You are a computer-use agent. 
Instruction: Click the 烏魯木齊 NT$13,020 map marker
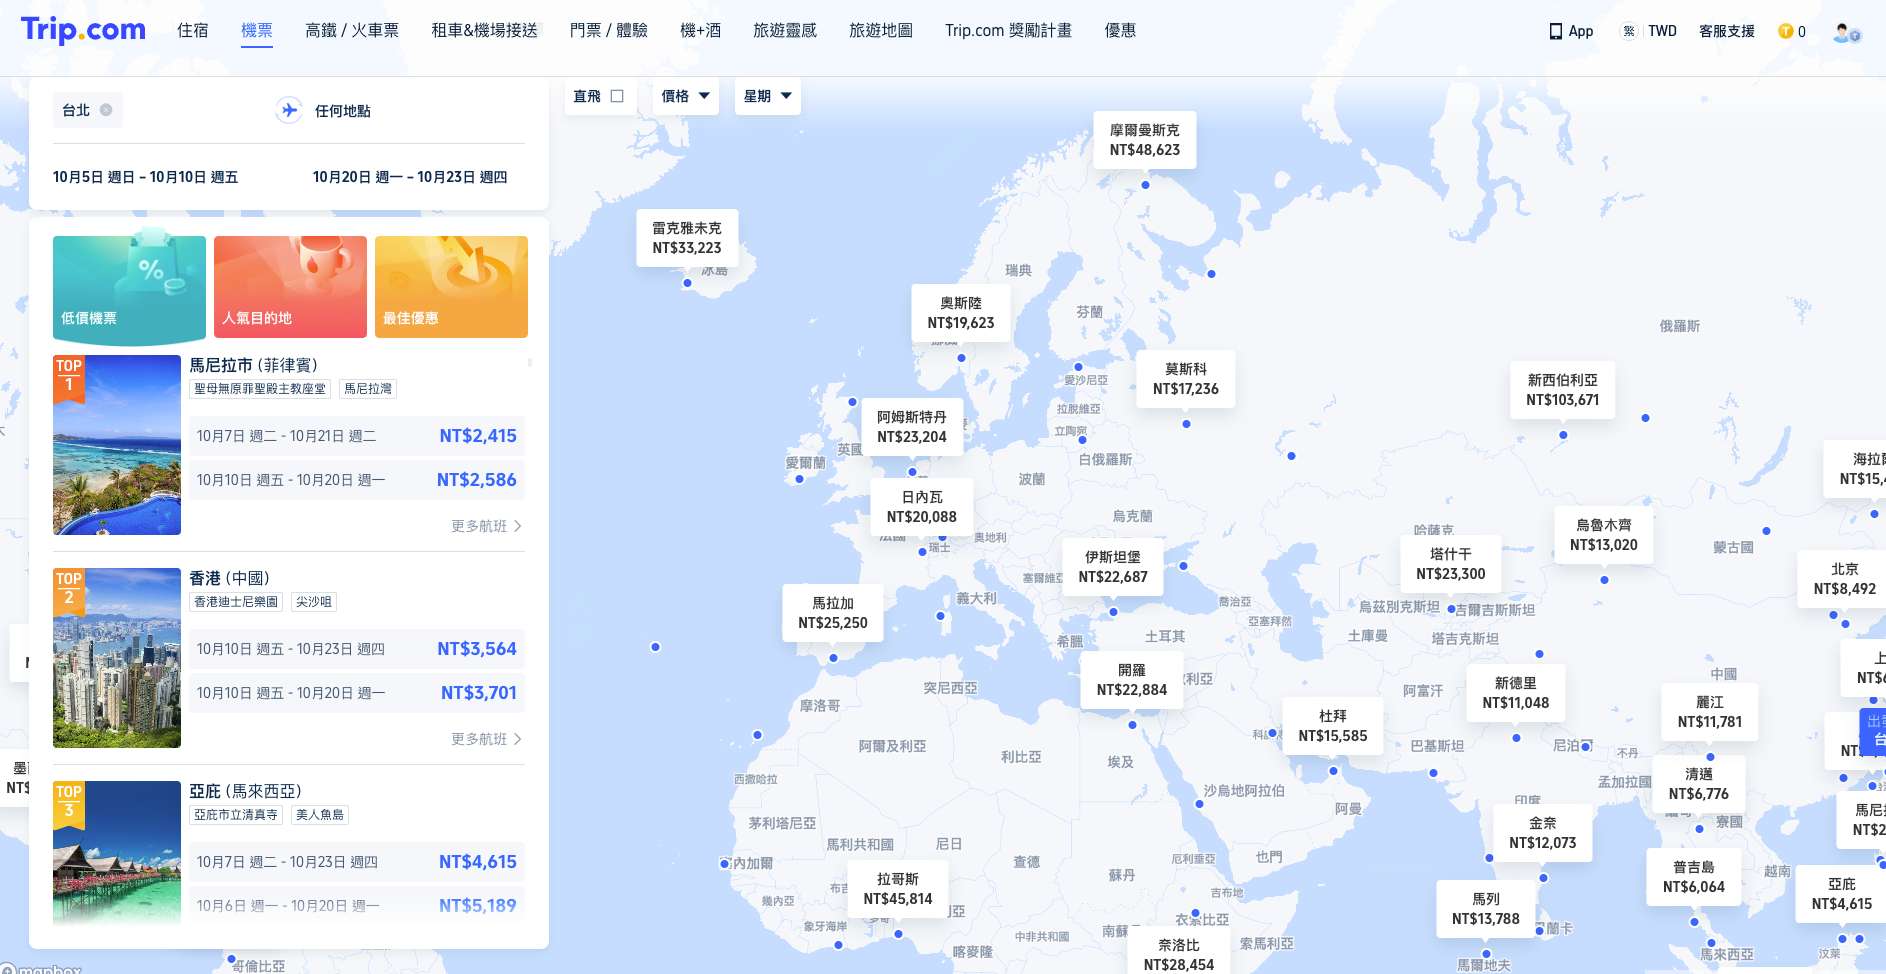[1604, 535]
